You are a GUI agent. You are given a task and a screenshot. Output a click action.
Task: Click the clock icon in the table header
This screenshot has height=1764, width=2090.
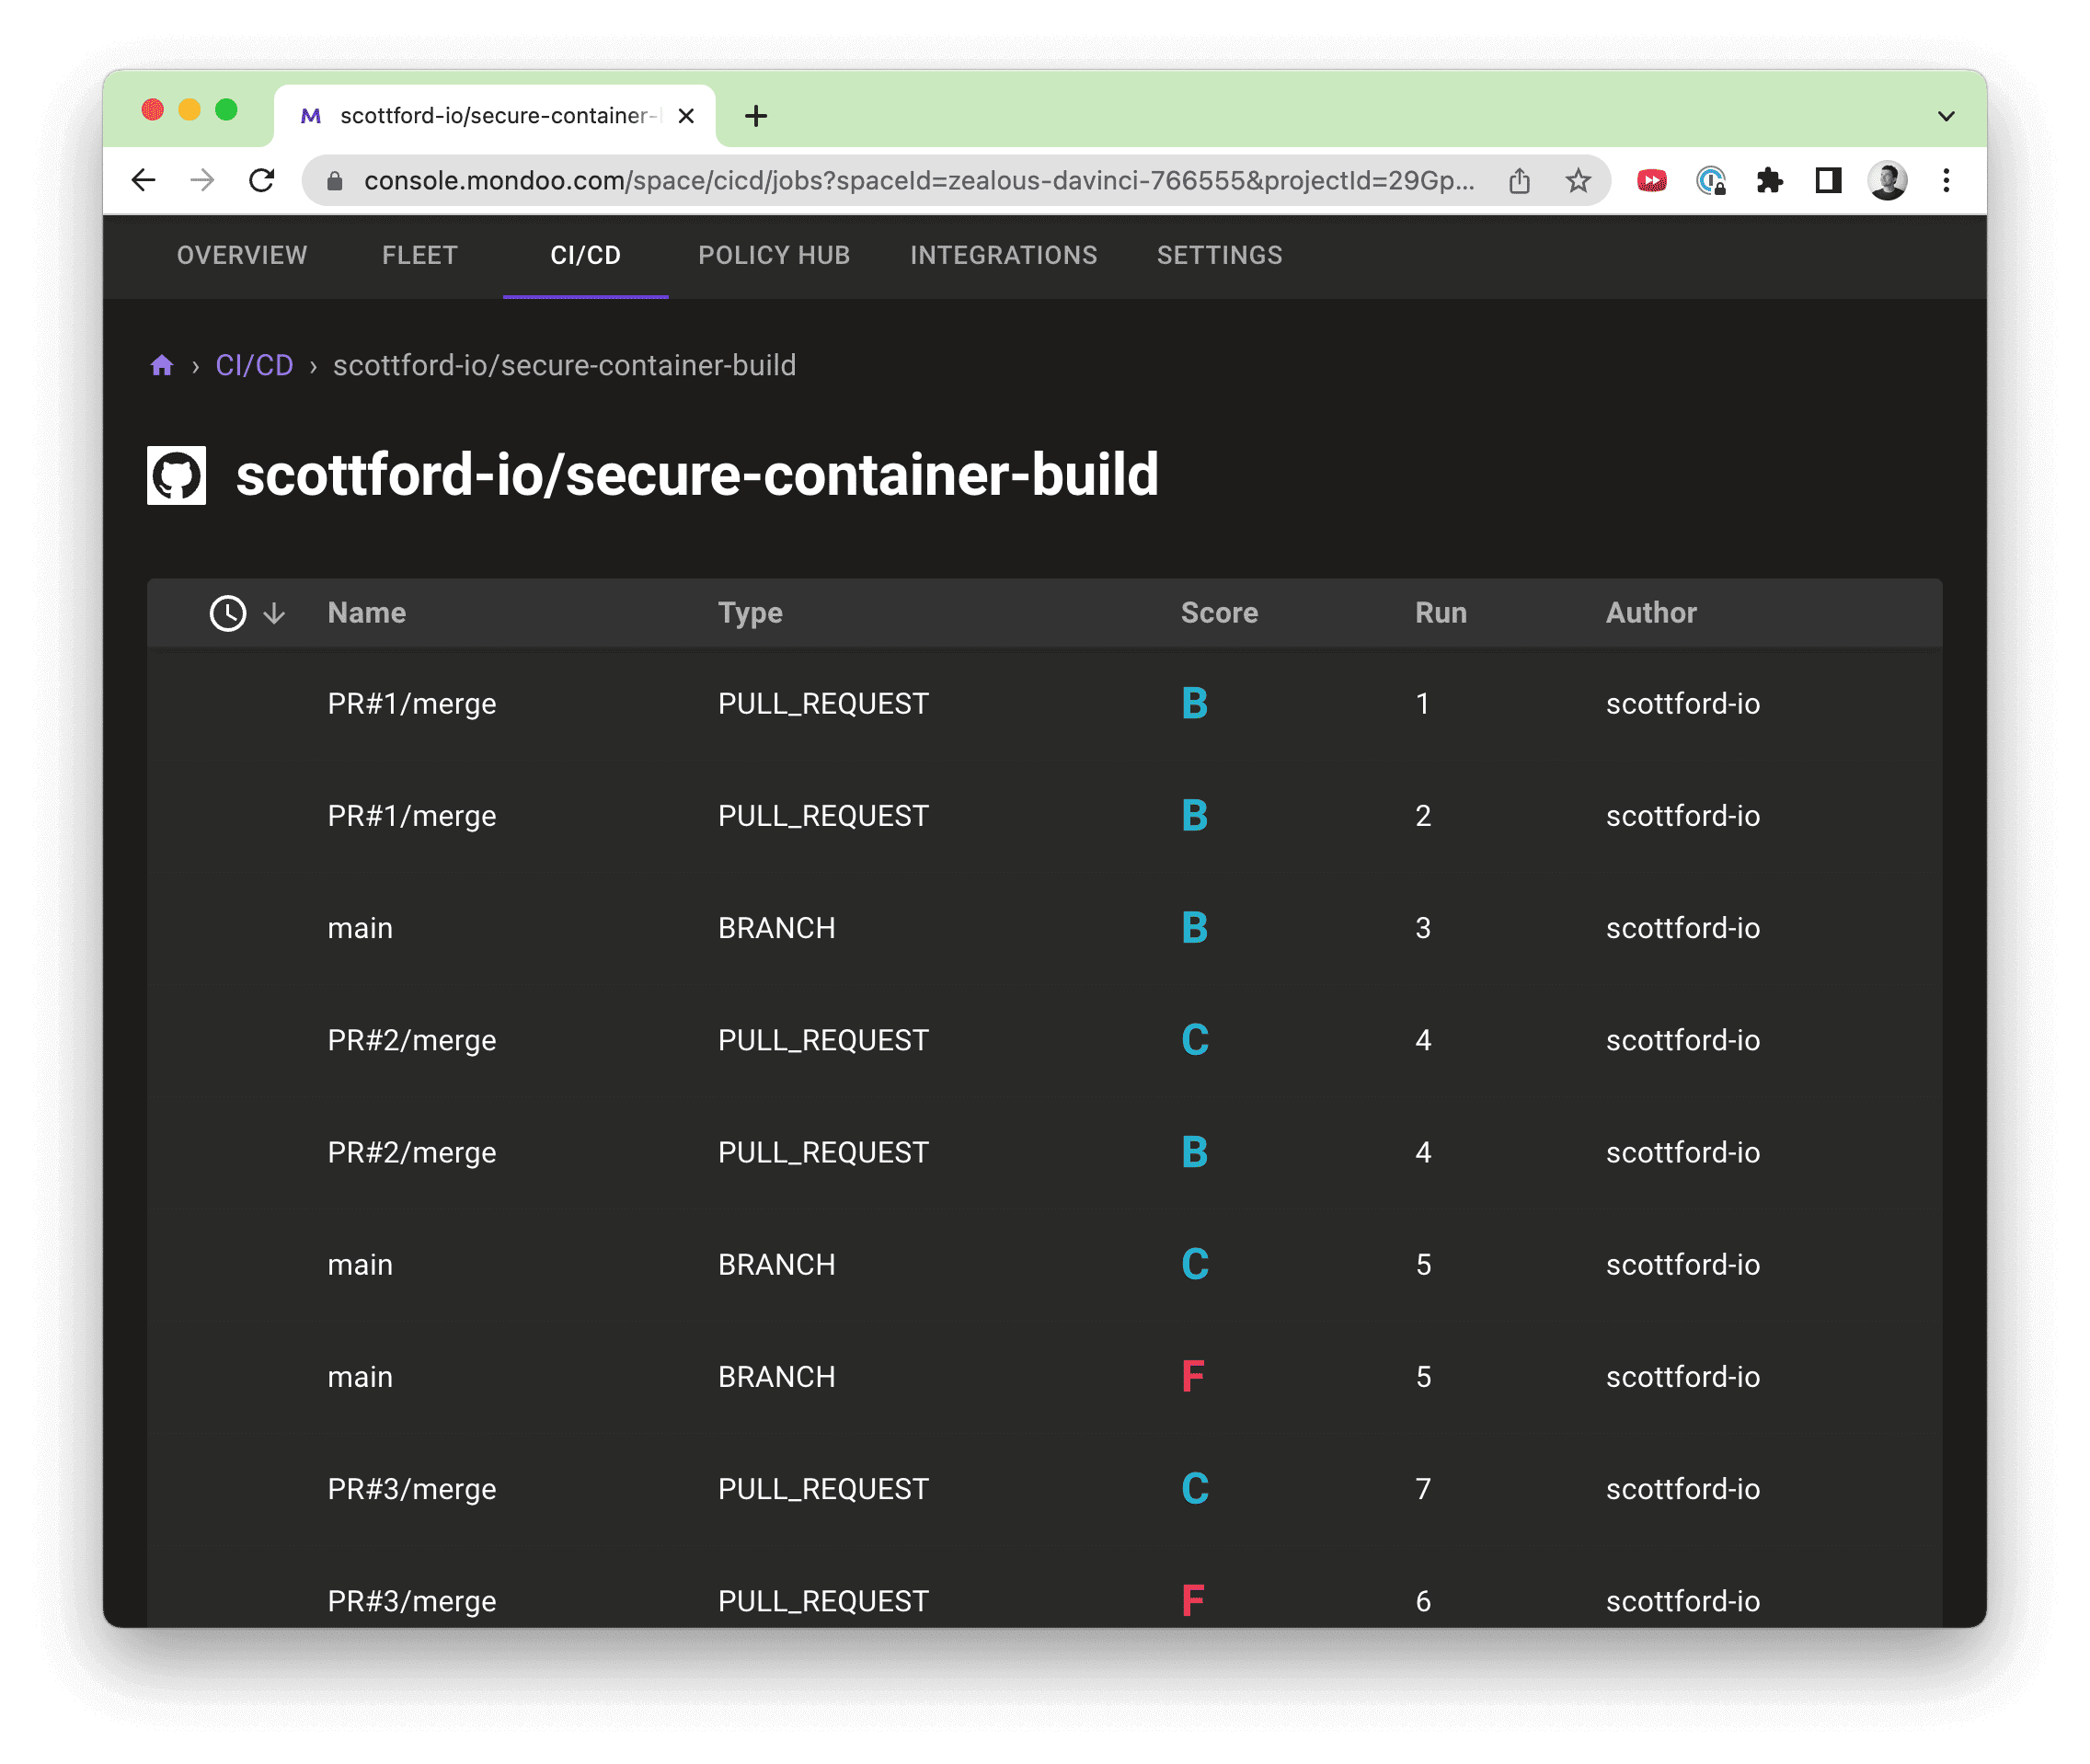(x=227, y=613)
